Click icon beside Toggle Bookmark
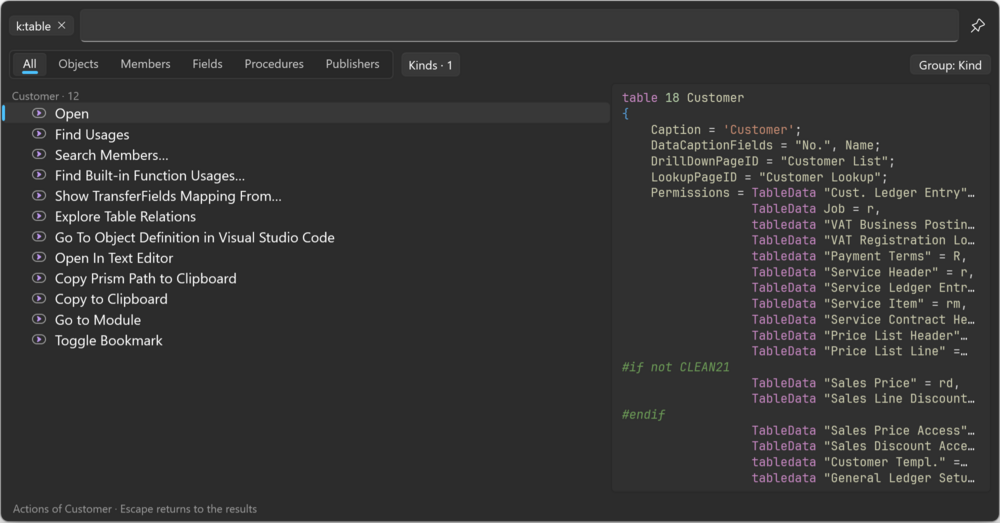The height and width of the screenshot is (523, 1000). [x=39, y=340]
